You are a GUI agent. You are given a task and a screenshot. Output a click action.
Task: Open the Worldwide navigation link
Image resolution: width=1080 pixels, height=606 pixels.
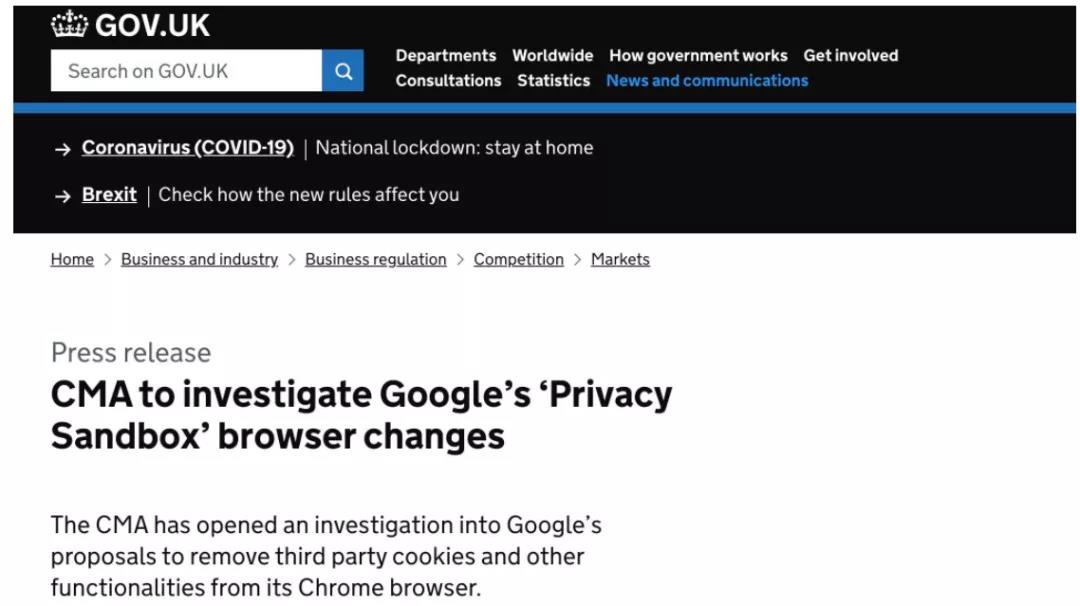click(552, 55)
